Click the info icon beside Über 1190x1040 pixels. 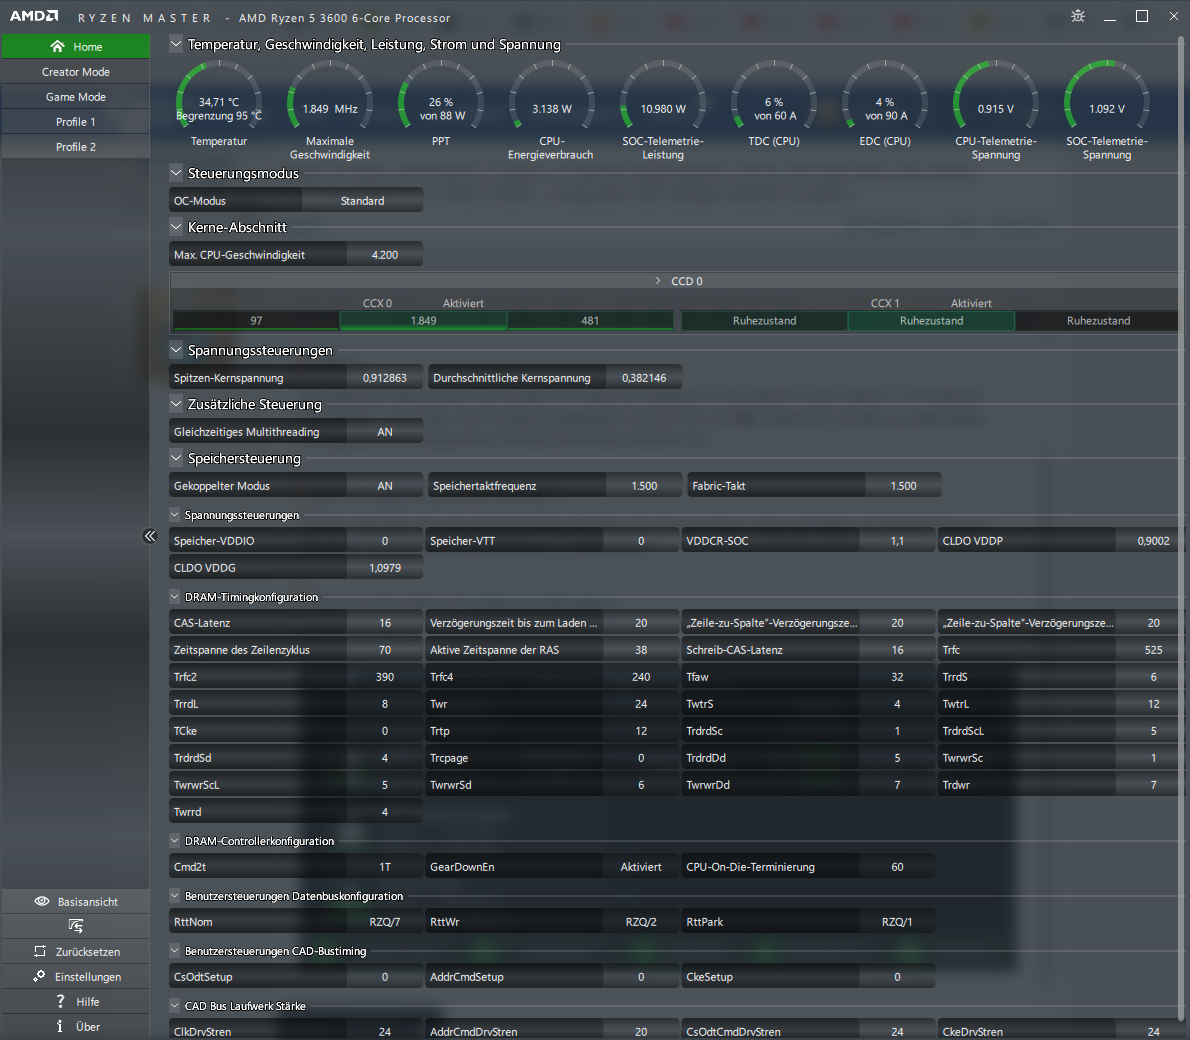(59, 1026)
